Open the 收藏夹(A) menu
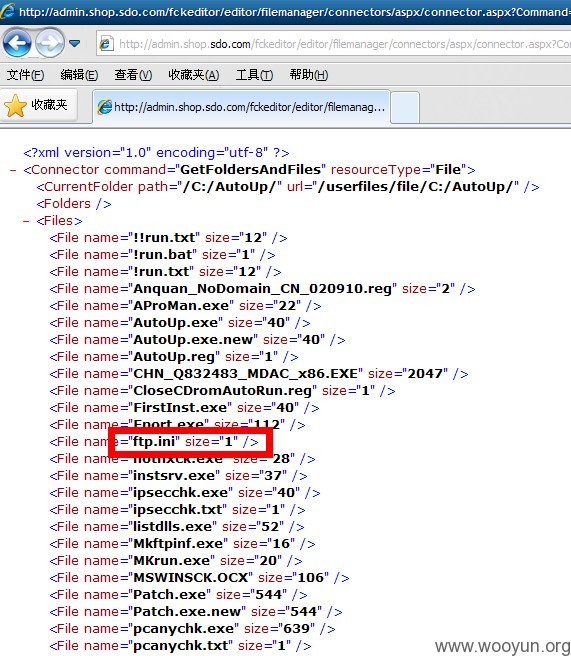 193,75
